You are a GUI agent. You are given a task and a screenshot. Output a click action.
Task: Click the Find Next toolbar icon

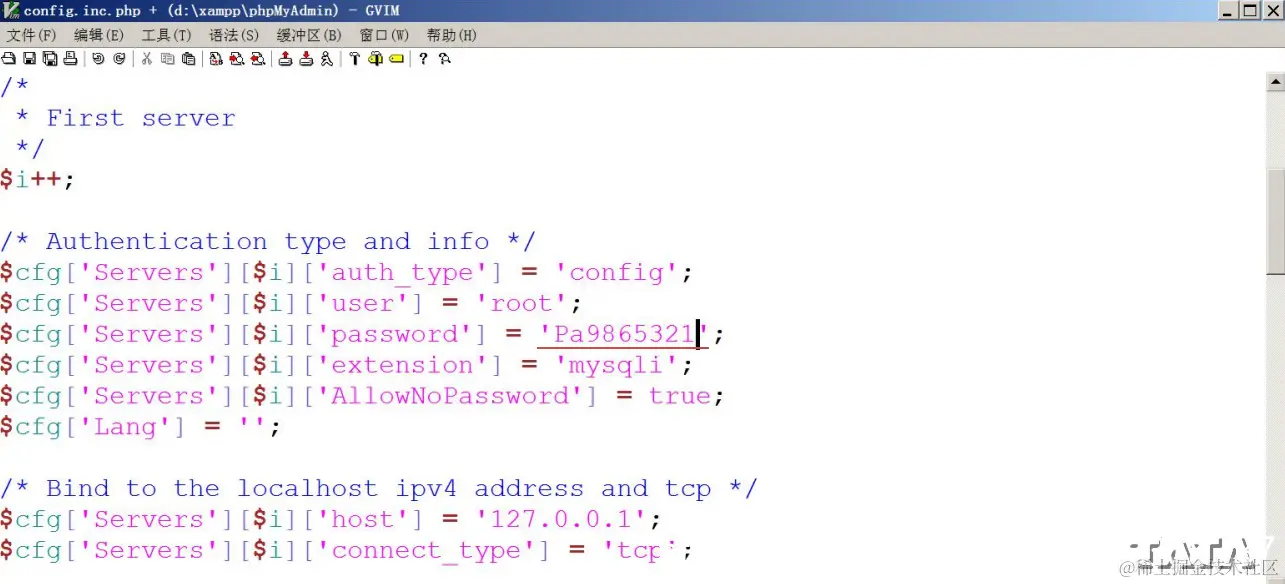tap(237, 59)
